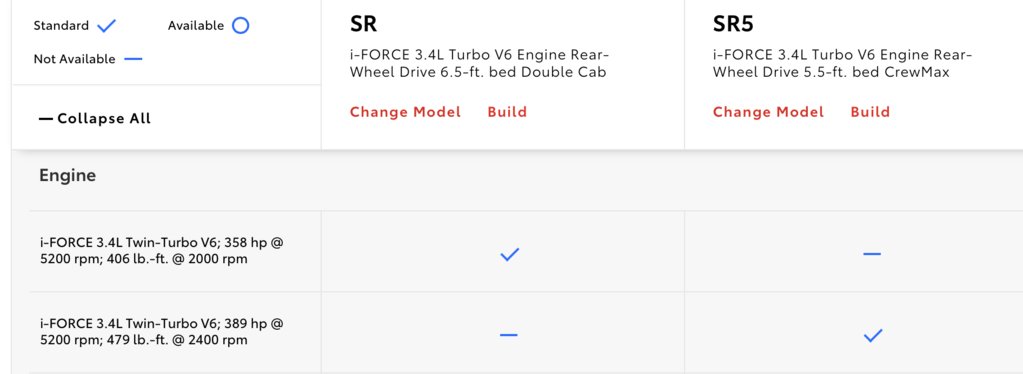Collapse the Engine section header

pos(67,176)
